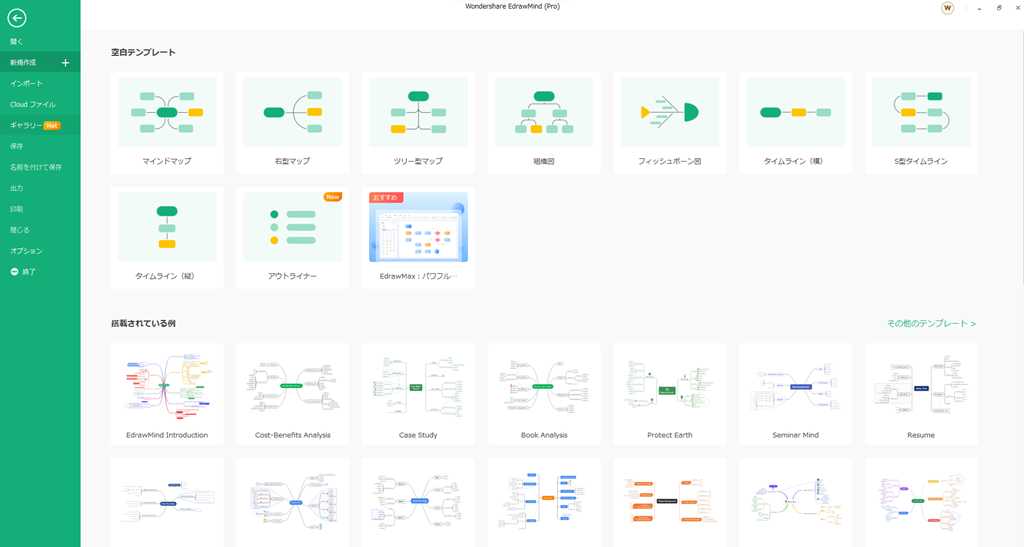Select the マインドマップ blank template
Image resolution: width=1024 pixels, height=547 pixels.
167,123
